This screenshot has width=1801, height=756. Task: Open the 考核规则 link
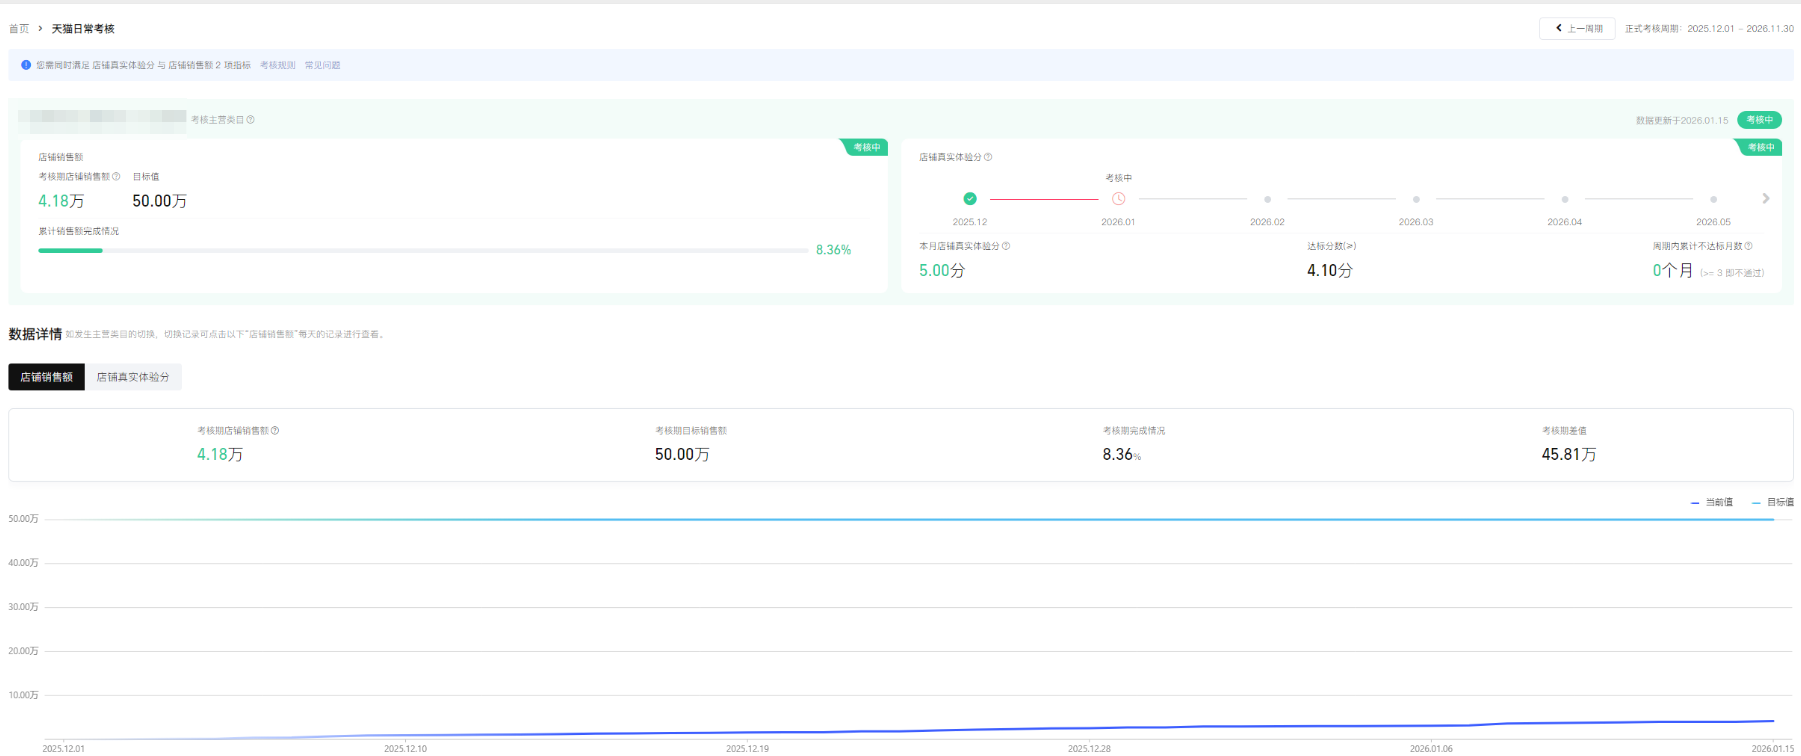278,65
